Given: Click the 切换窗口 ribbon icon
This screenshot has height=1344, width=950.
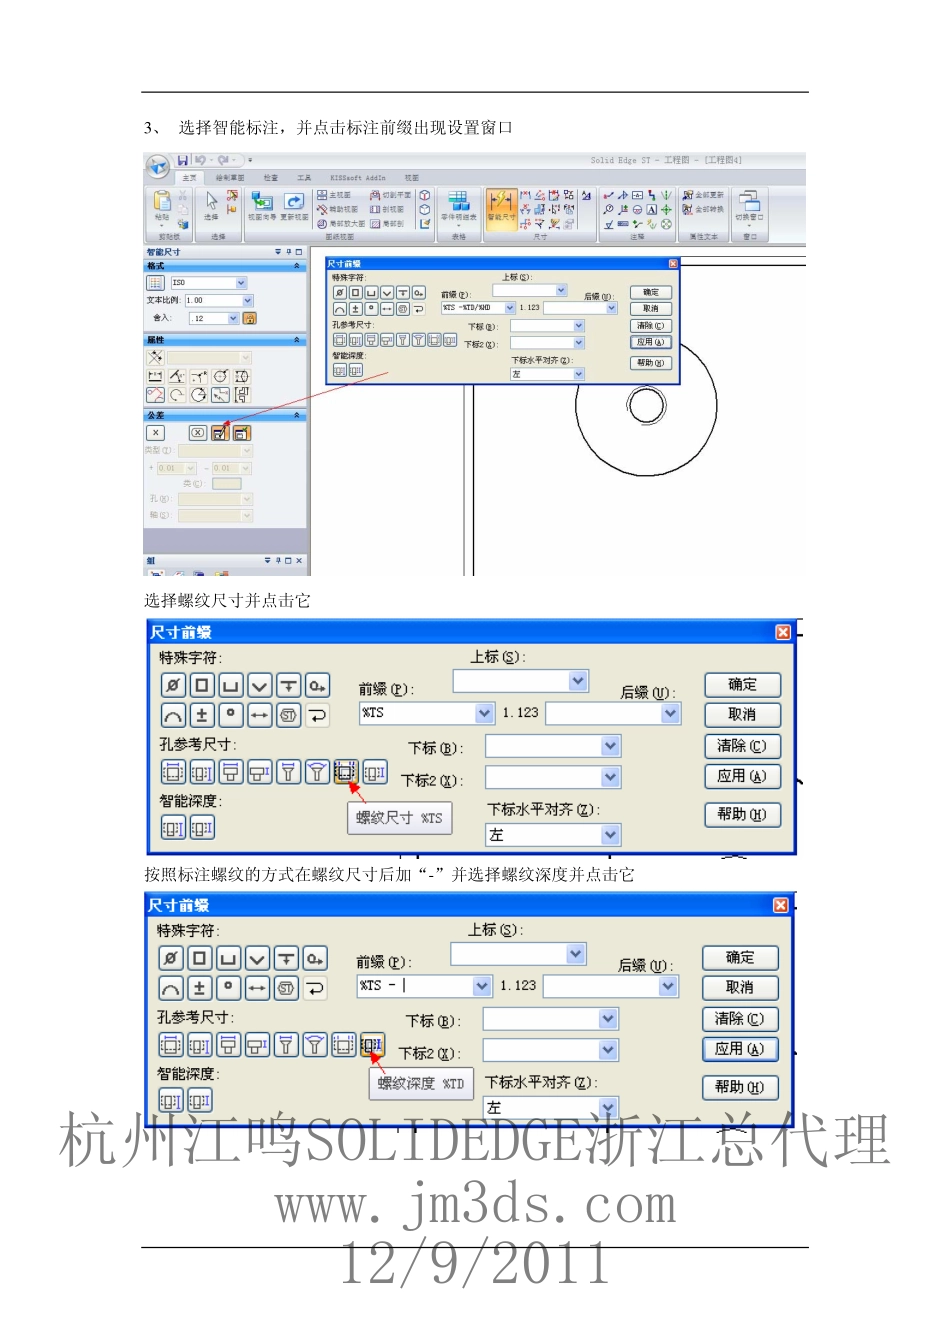Looking at the screenshot, I should pos(749,205).
